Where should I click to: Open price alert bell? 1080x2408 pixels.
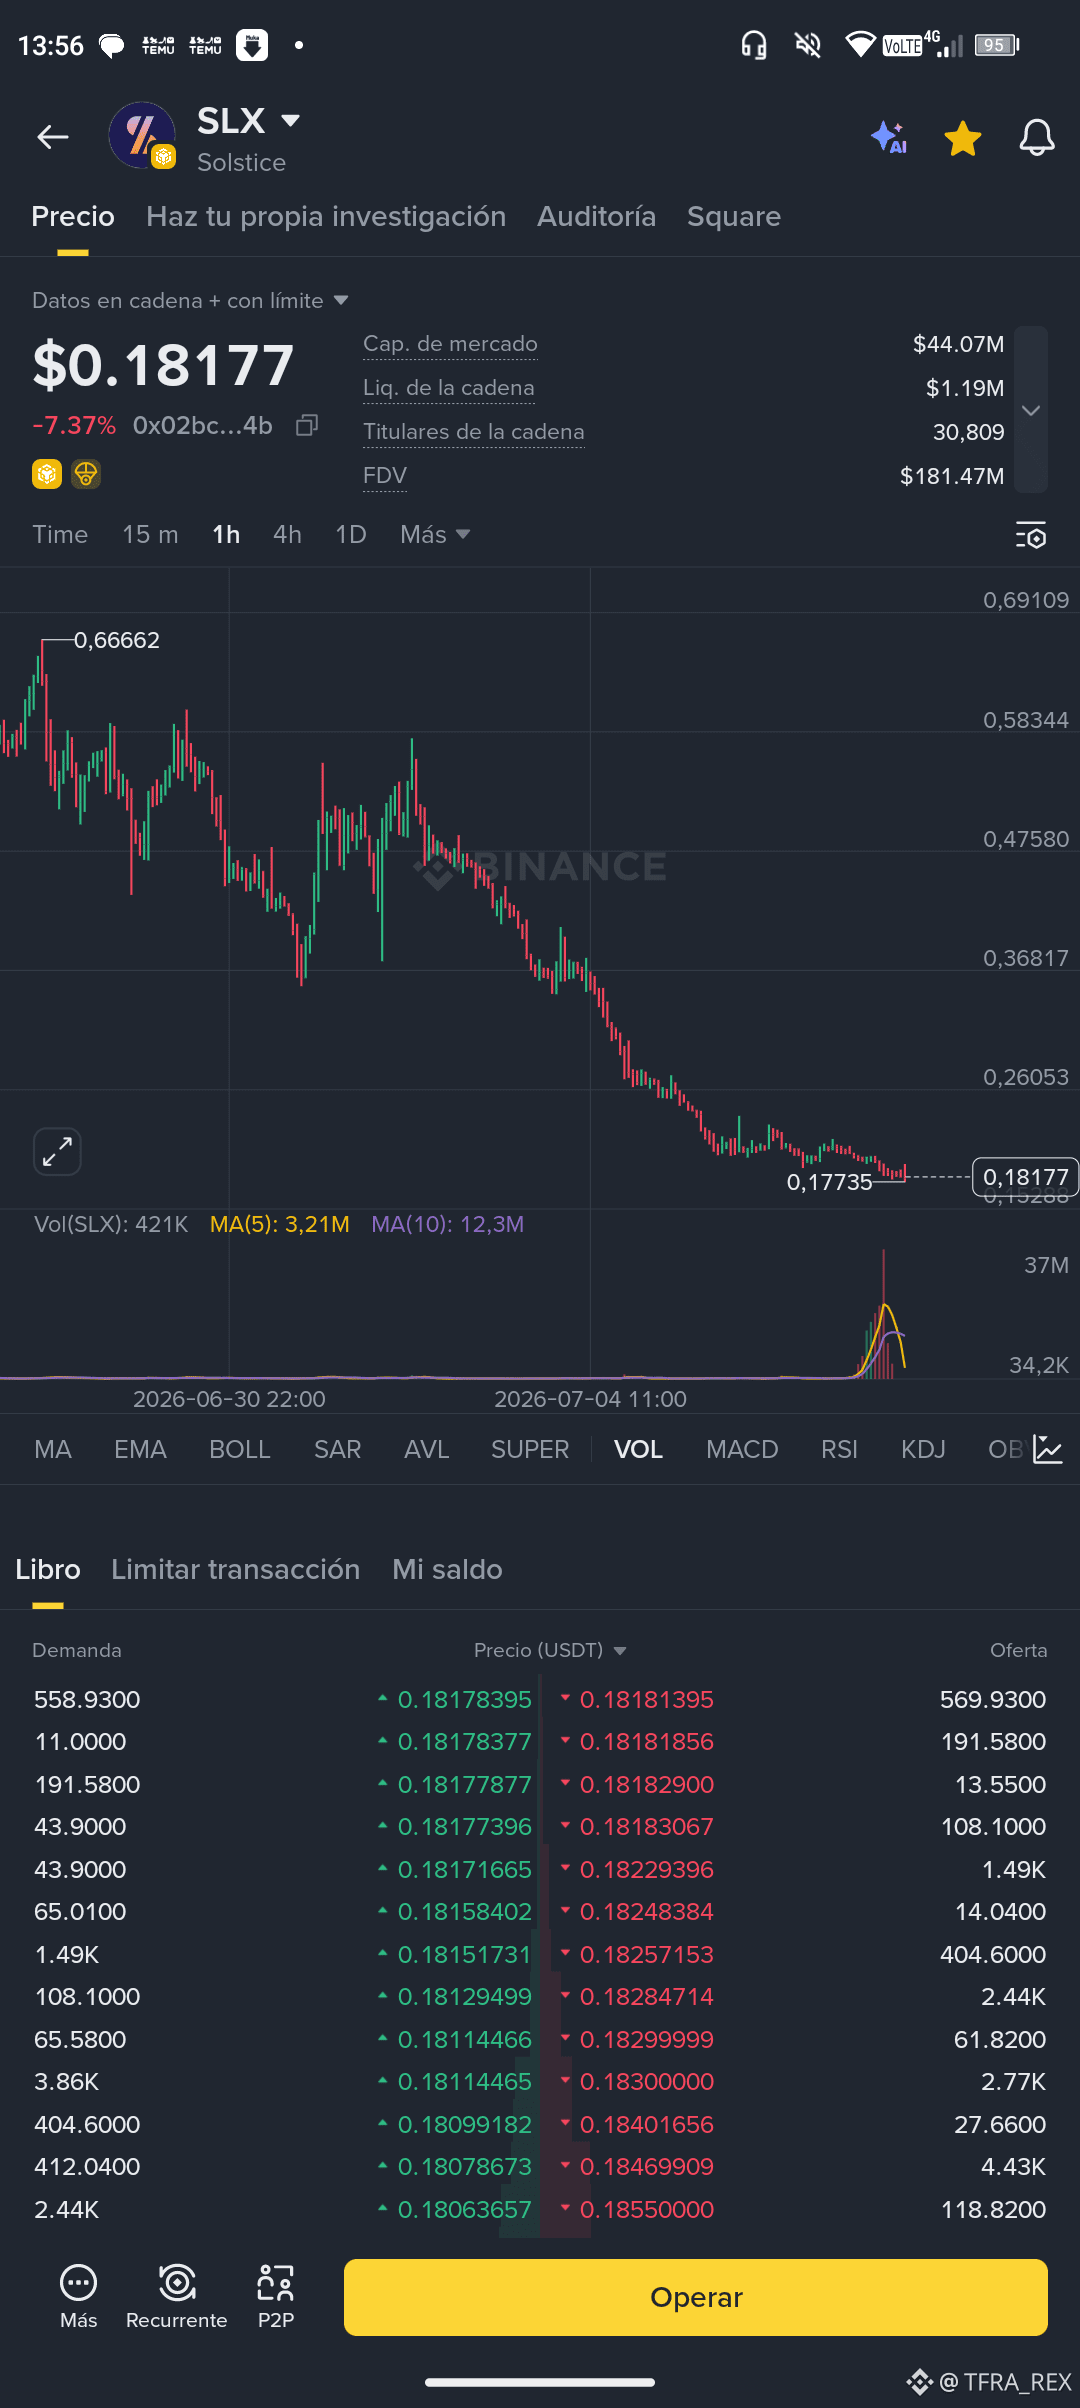[x=1037, y=138]
